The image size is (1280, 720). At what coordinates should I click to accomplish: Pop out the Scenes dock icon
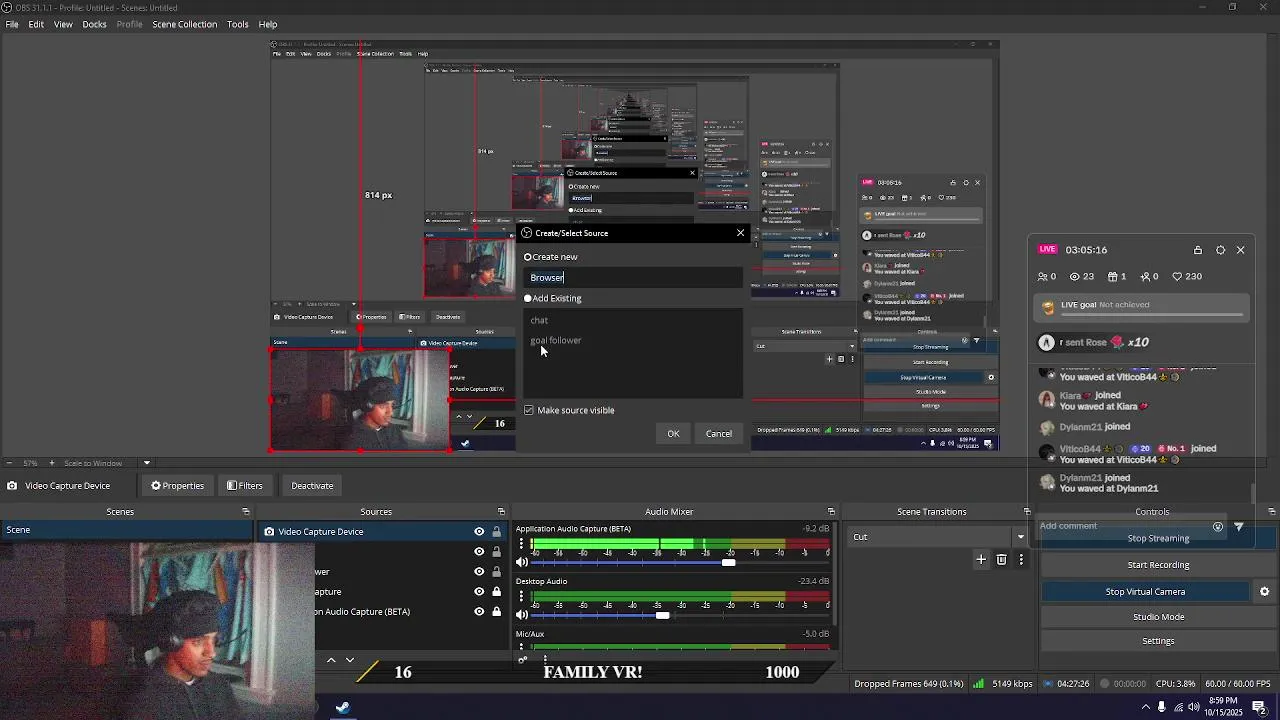(x=246, y=512)
